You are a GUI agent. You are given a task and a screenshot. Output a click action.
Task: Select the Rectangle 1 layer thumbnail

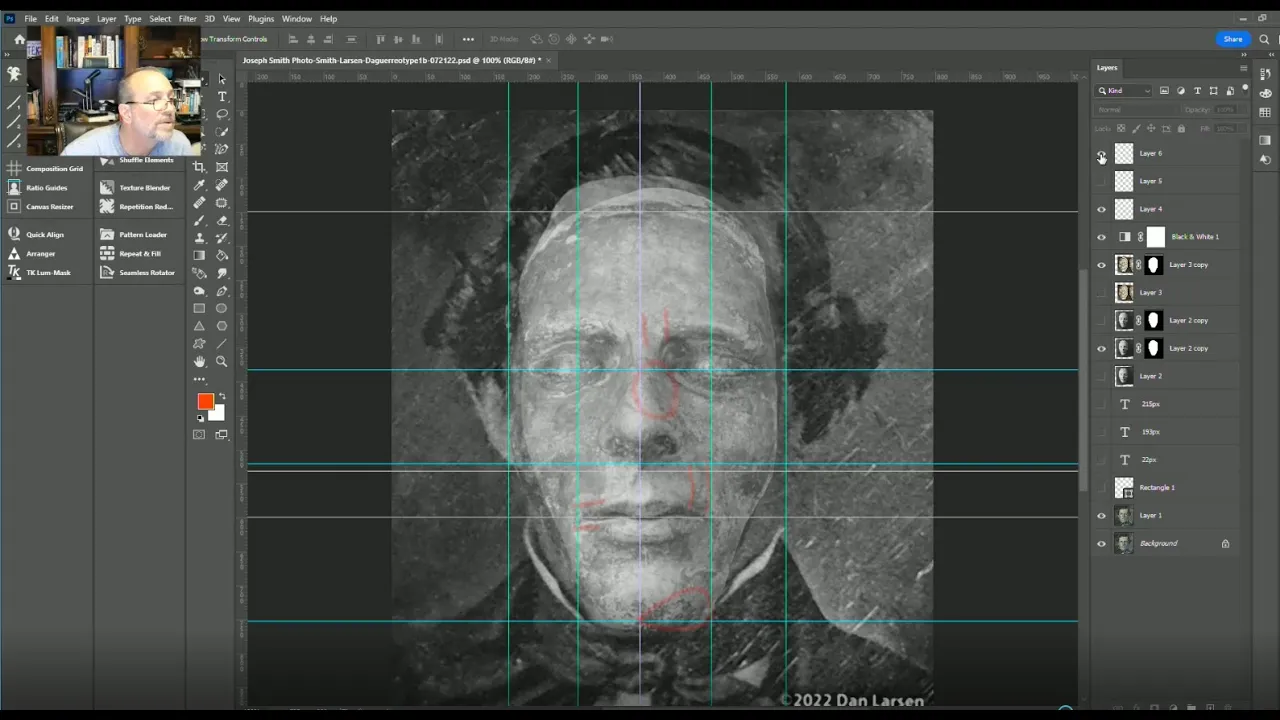[x=1124, y=487]
